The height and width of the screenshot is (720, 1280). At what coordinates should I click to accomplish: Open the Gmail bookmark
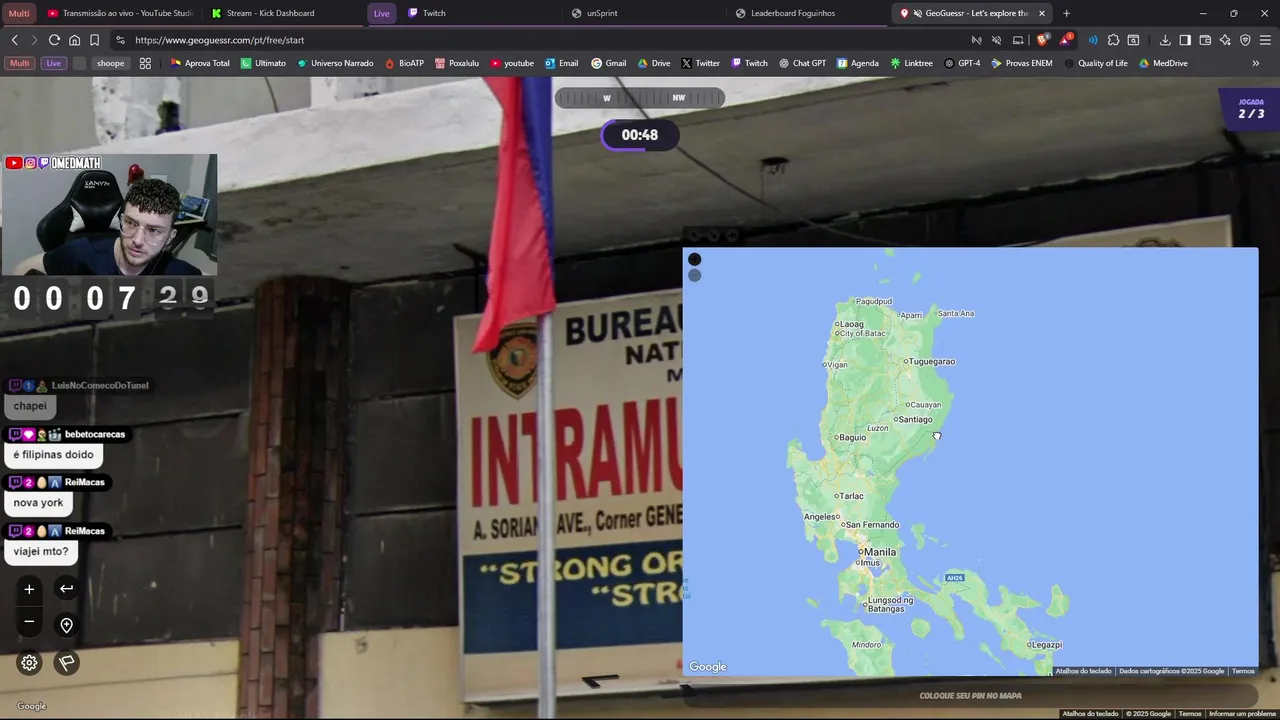pyautogui.click(x=608, y=63)
